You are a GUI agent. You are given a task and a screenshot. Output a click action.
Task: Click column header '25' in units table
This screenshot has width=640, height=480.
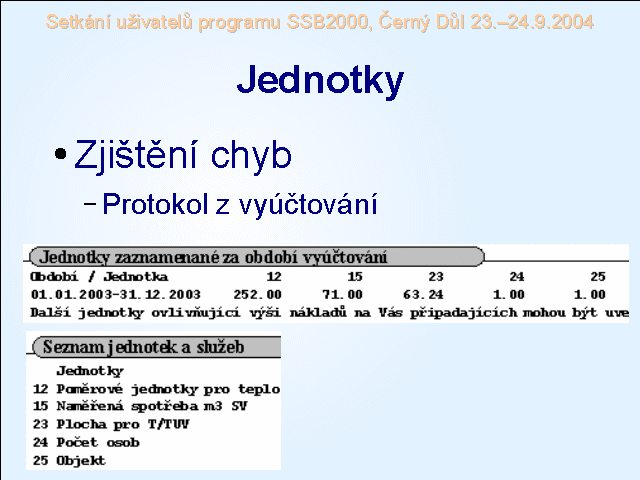(598, 277)
